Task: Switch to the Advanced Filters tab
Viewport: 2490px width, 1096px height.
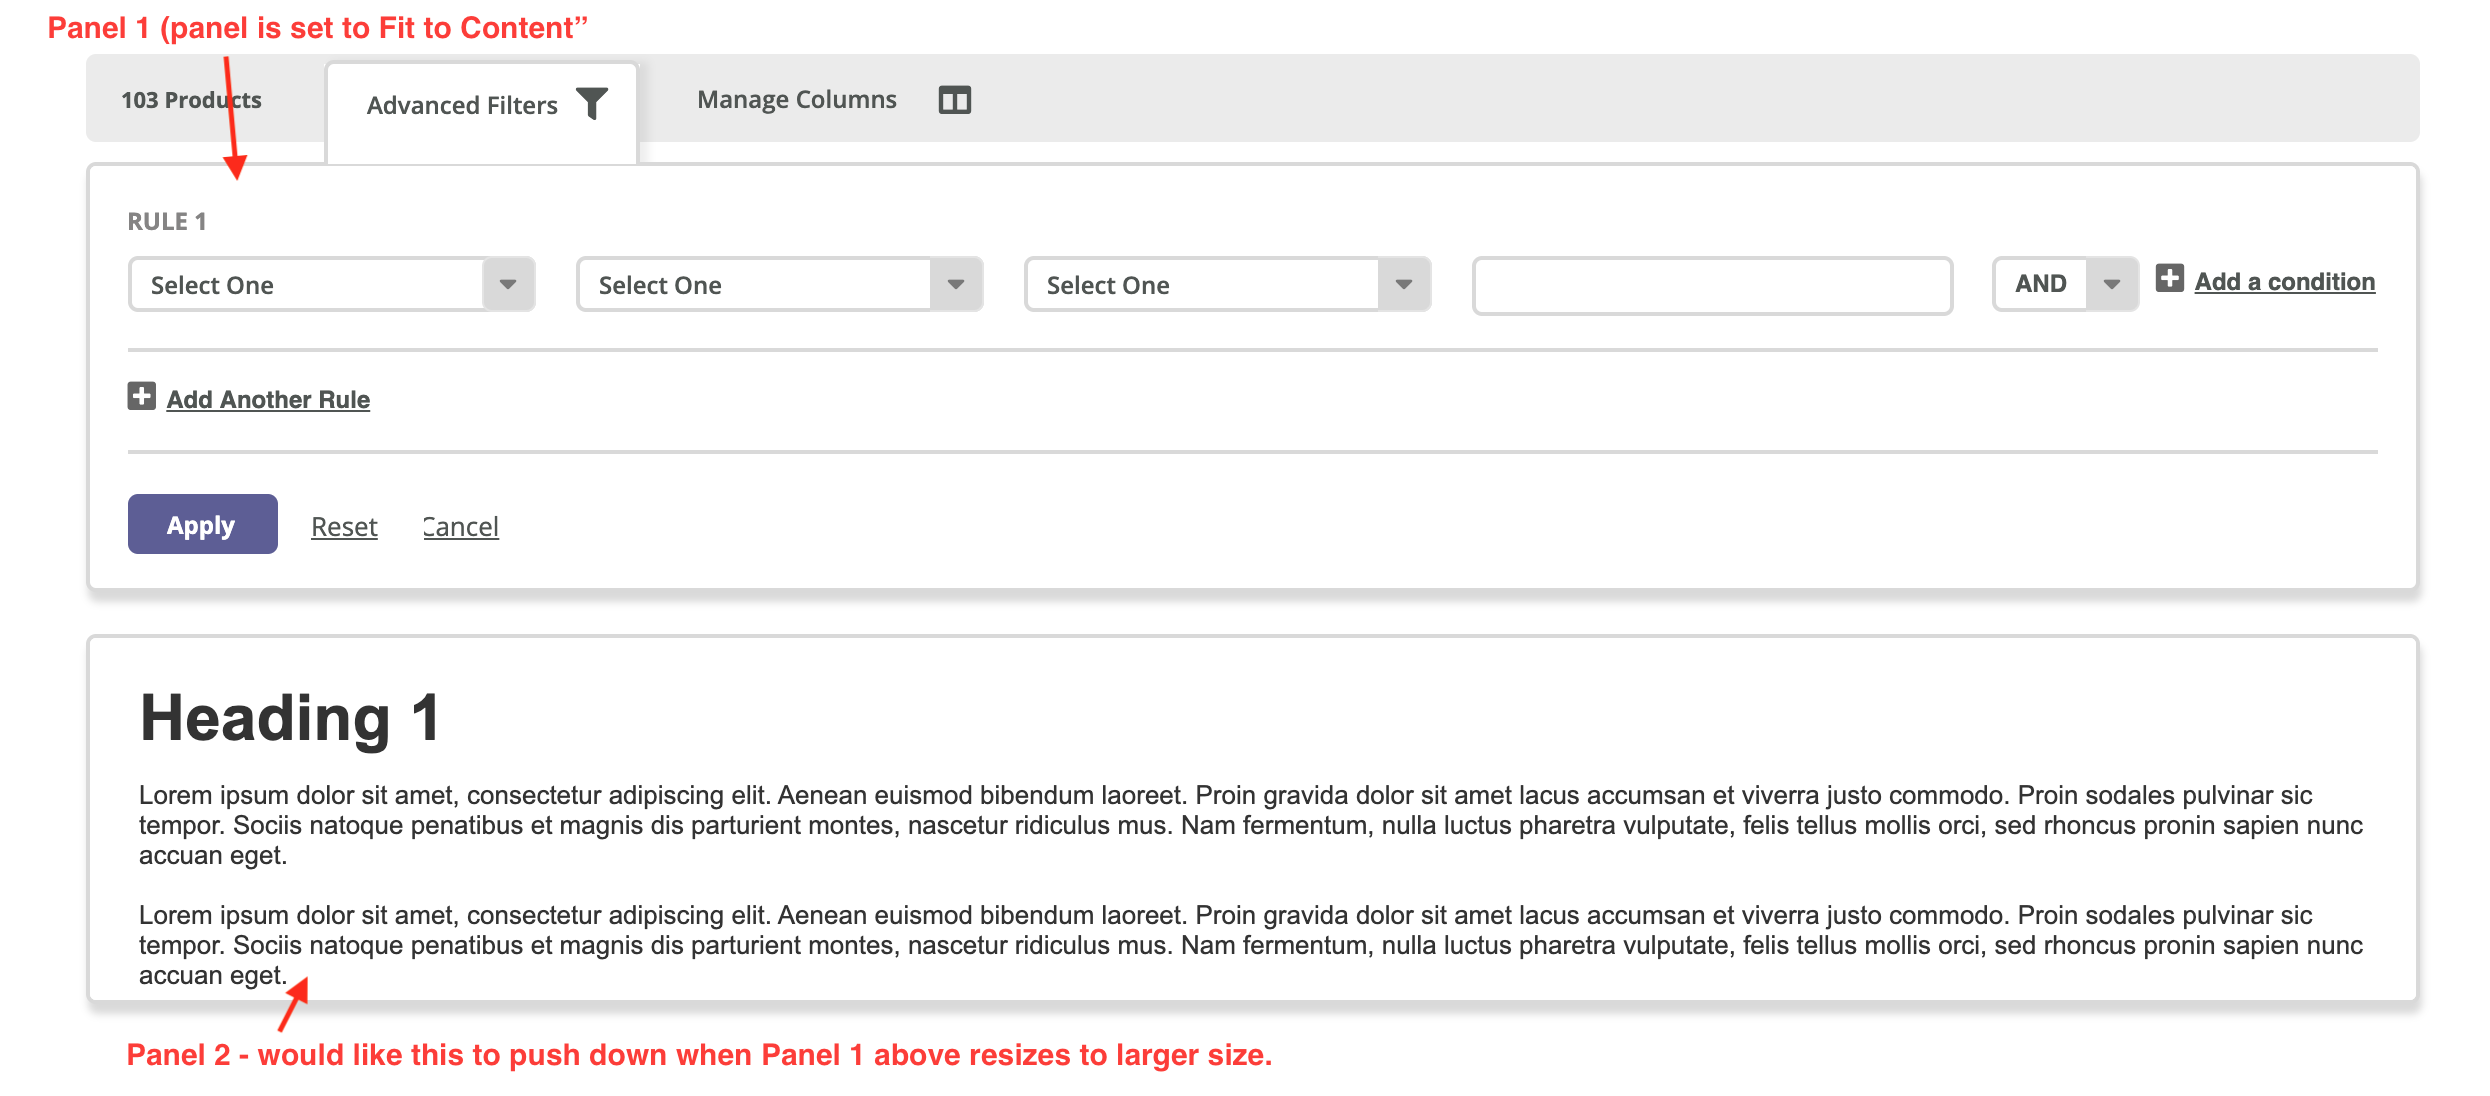Action: coord(462,105)
